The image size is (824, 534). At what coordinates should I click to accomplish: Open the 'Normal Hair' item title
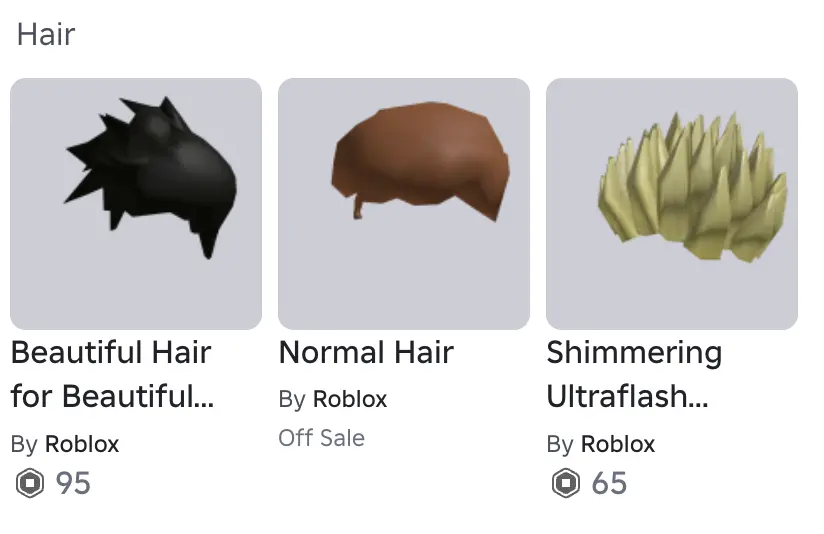point(366,352)
